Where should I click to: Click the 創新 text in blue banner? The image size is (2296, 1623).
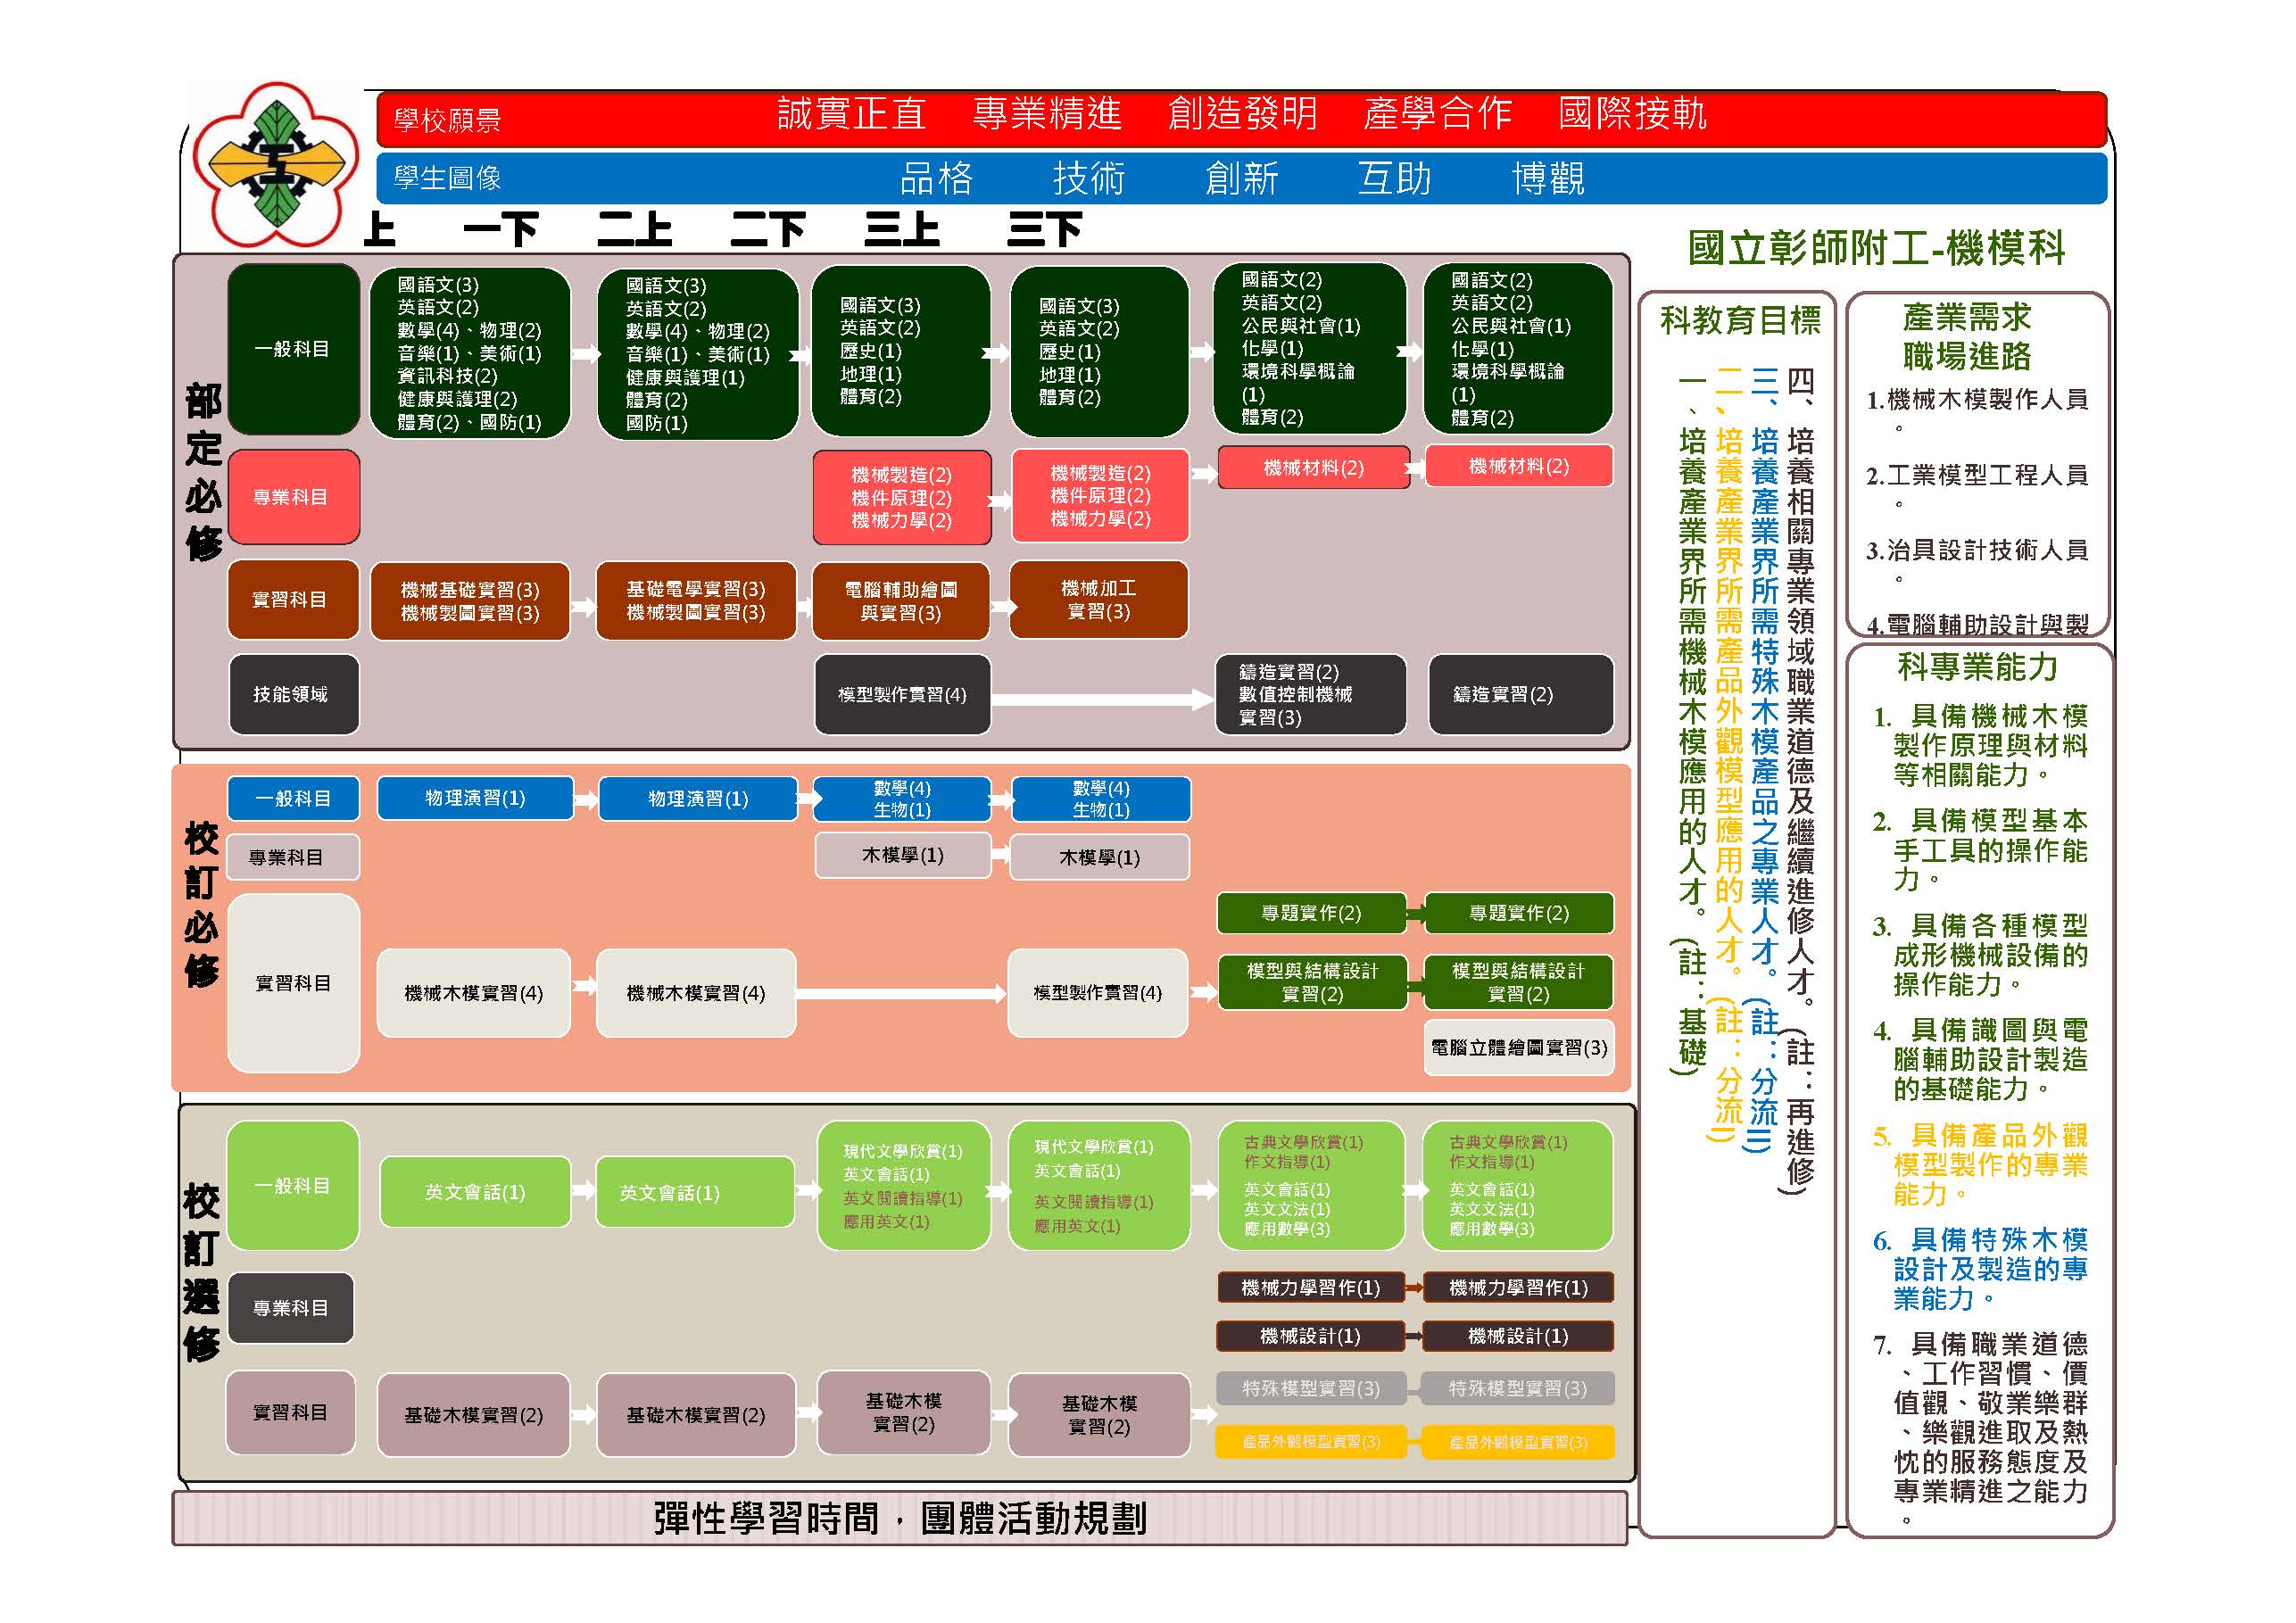pos(1242,179)
